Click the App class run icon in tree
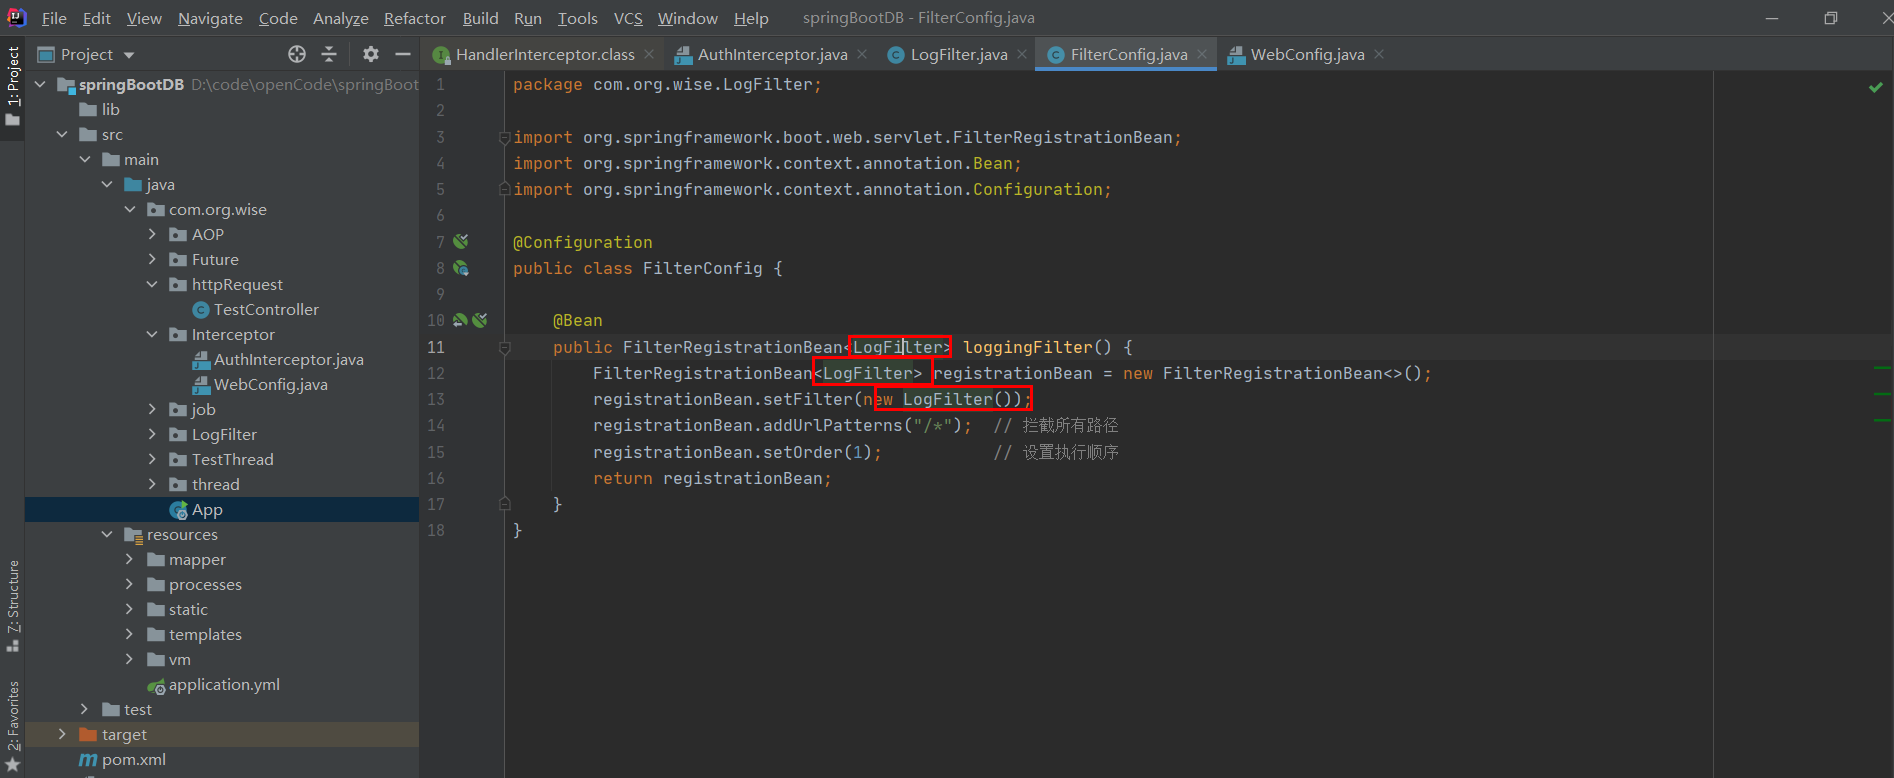This screenshot has width=1894, height=778. [179, 510]
